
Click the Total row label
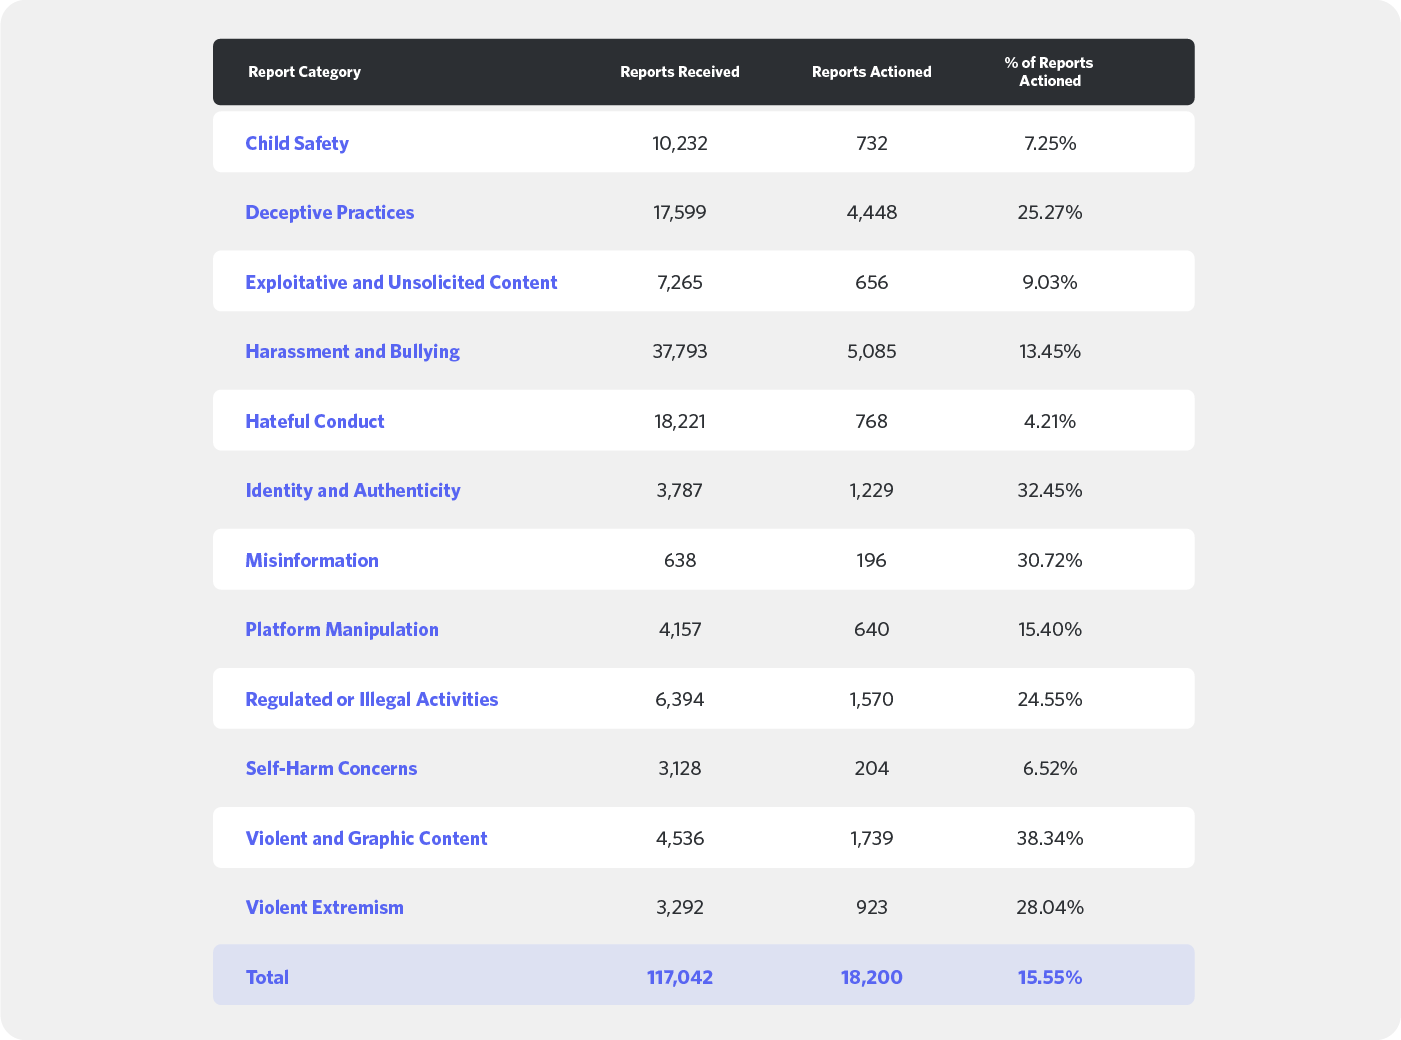click(267, 977)
